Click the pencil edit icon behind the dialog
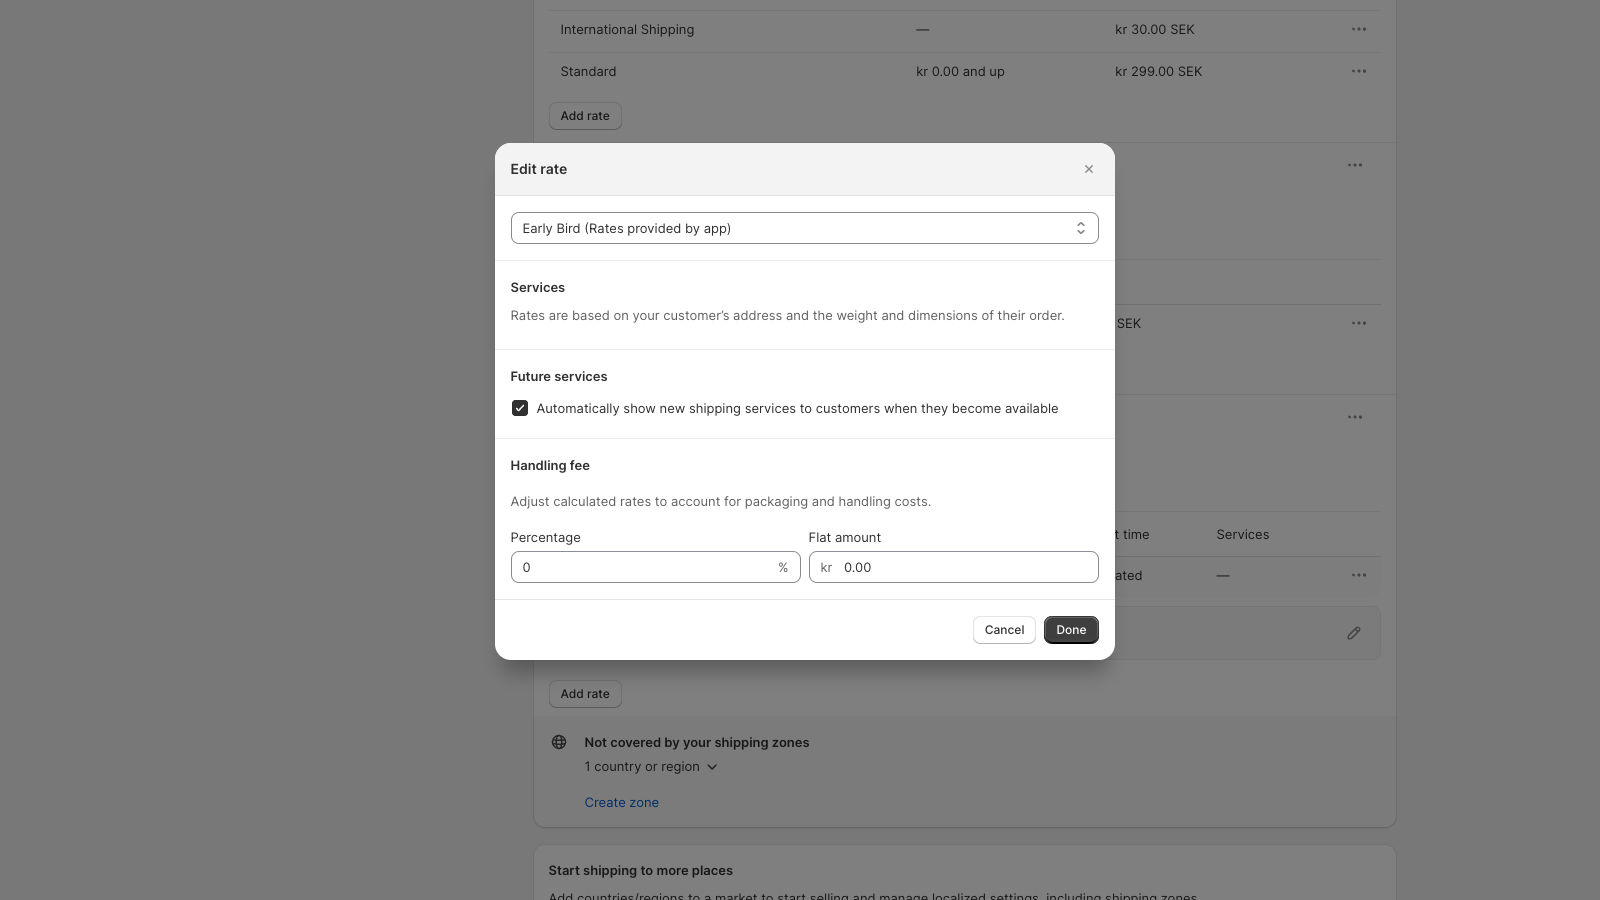Image resolution: width=1600 pixels, height=900 pixels. 1353,633
